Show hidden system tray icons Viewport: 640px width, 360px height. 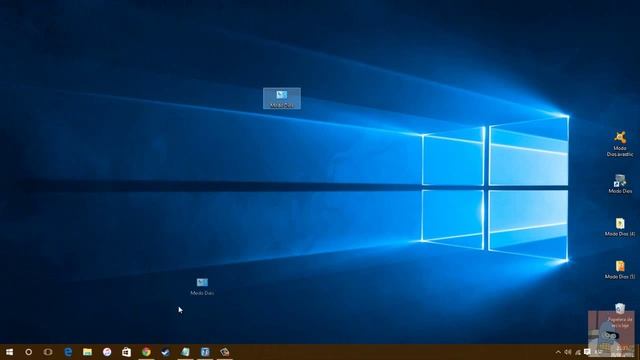pyautogui.click(x=558, y=352)
